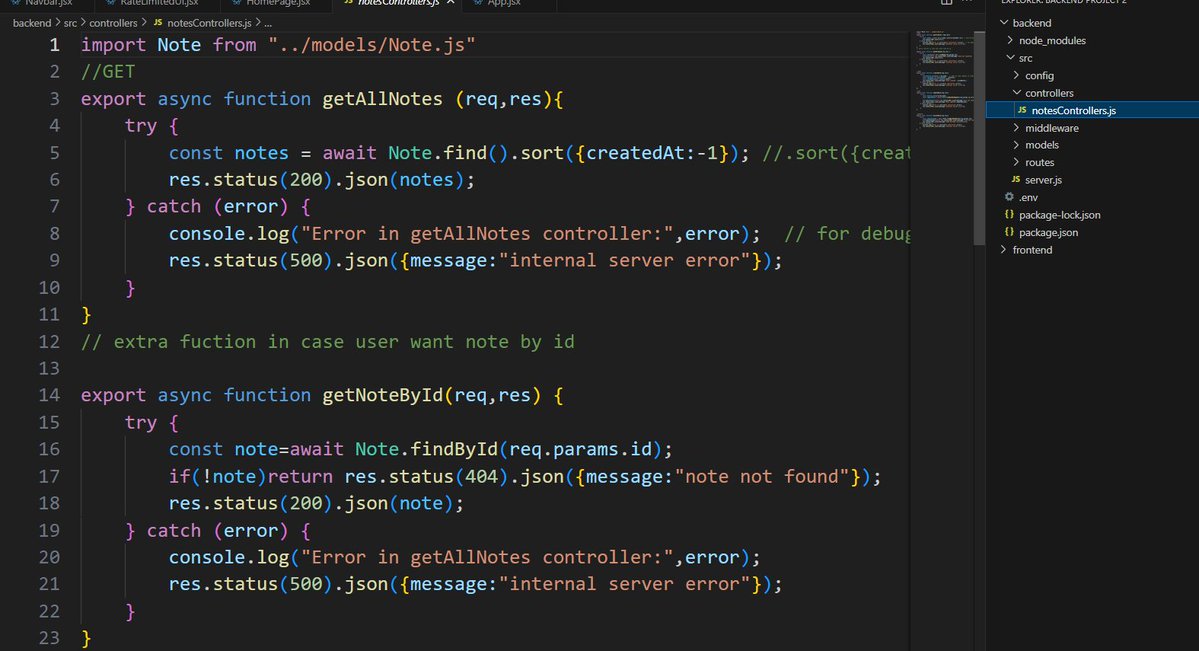Viewport: 1199px width, 651px height.
Task: Click the "Error in getAllNotes controller:" string on line 8
Action: [487, 233]
